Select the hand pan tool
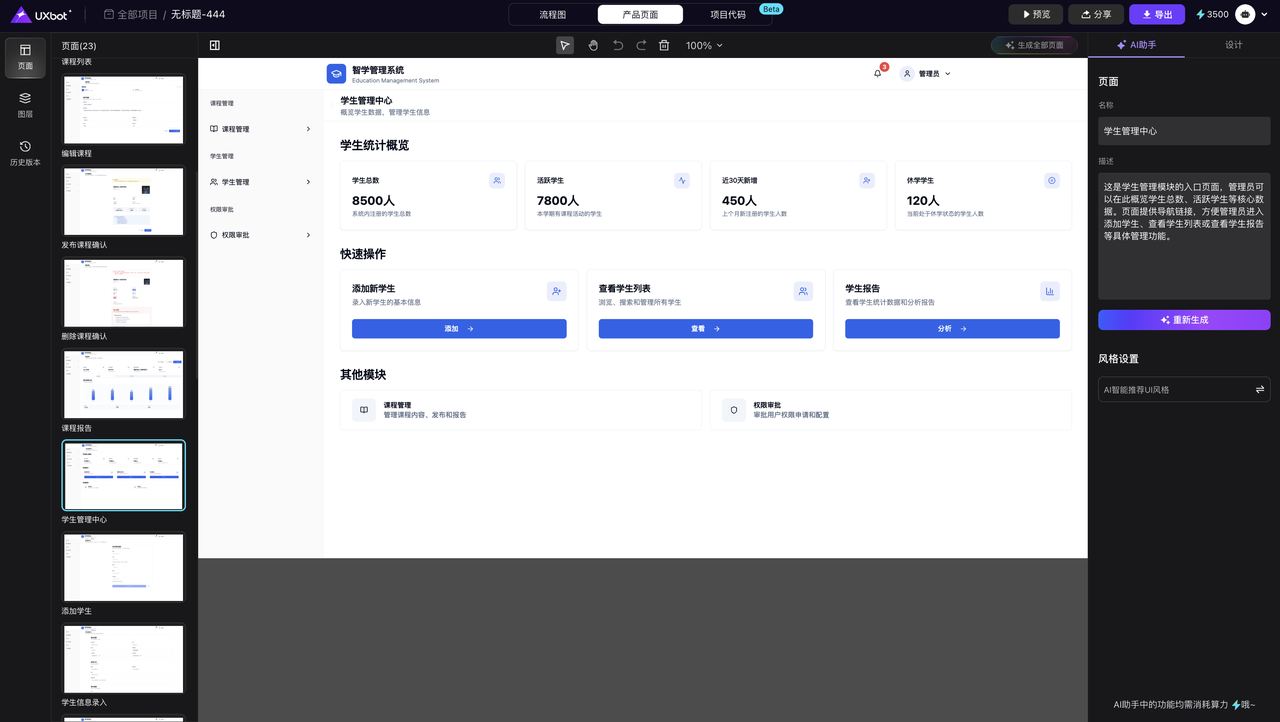 [x=592, y=45]
